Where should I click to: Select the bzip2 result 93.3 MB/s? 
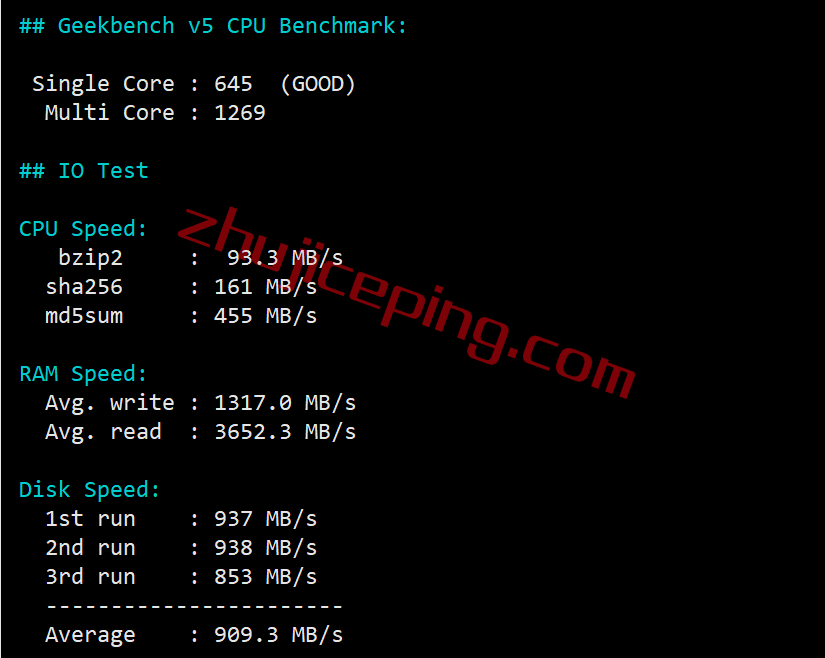(x=285, y=258)
